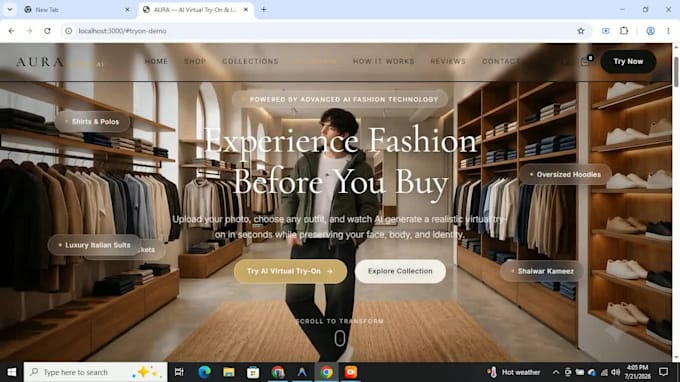Select the Shirts & Polos tag
The image size is (680, 382).
click(92, 122)
